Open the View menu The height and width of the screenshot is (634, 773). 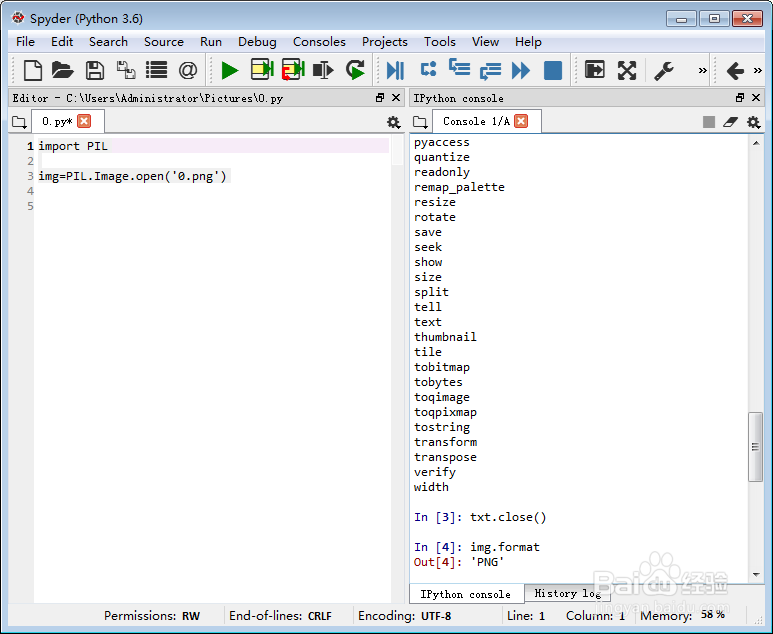[486, 42]
